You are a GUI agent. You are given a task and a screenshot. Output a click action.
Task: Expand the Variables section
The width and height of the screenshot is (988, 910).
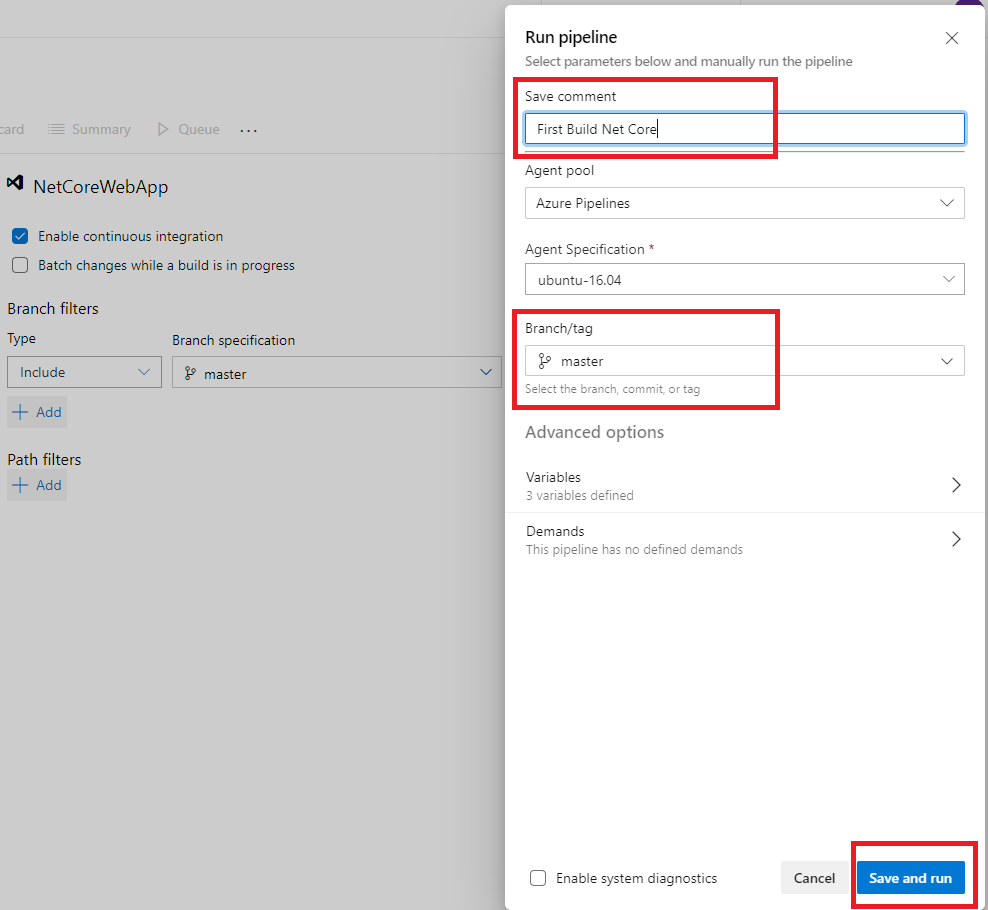coord(744,485)
